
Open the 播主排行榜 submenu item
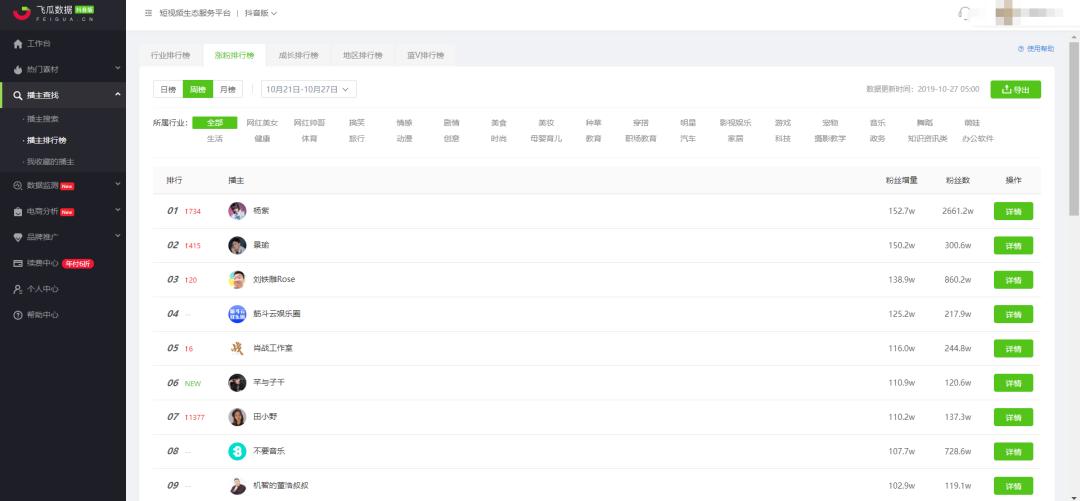click(46, 141)
